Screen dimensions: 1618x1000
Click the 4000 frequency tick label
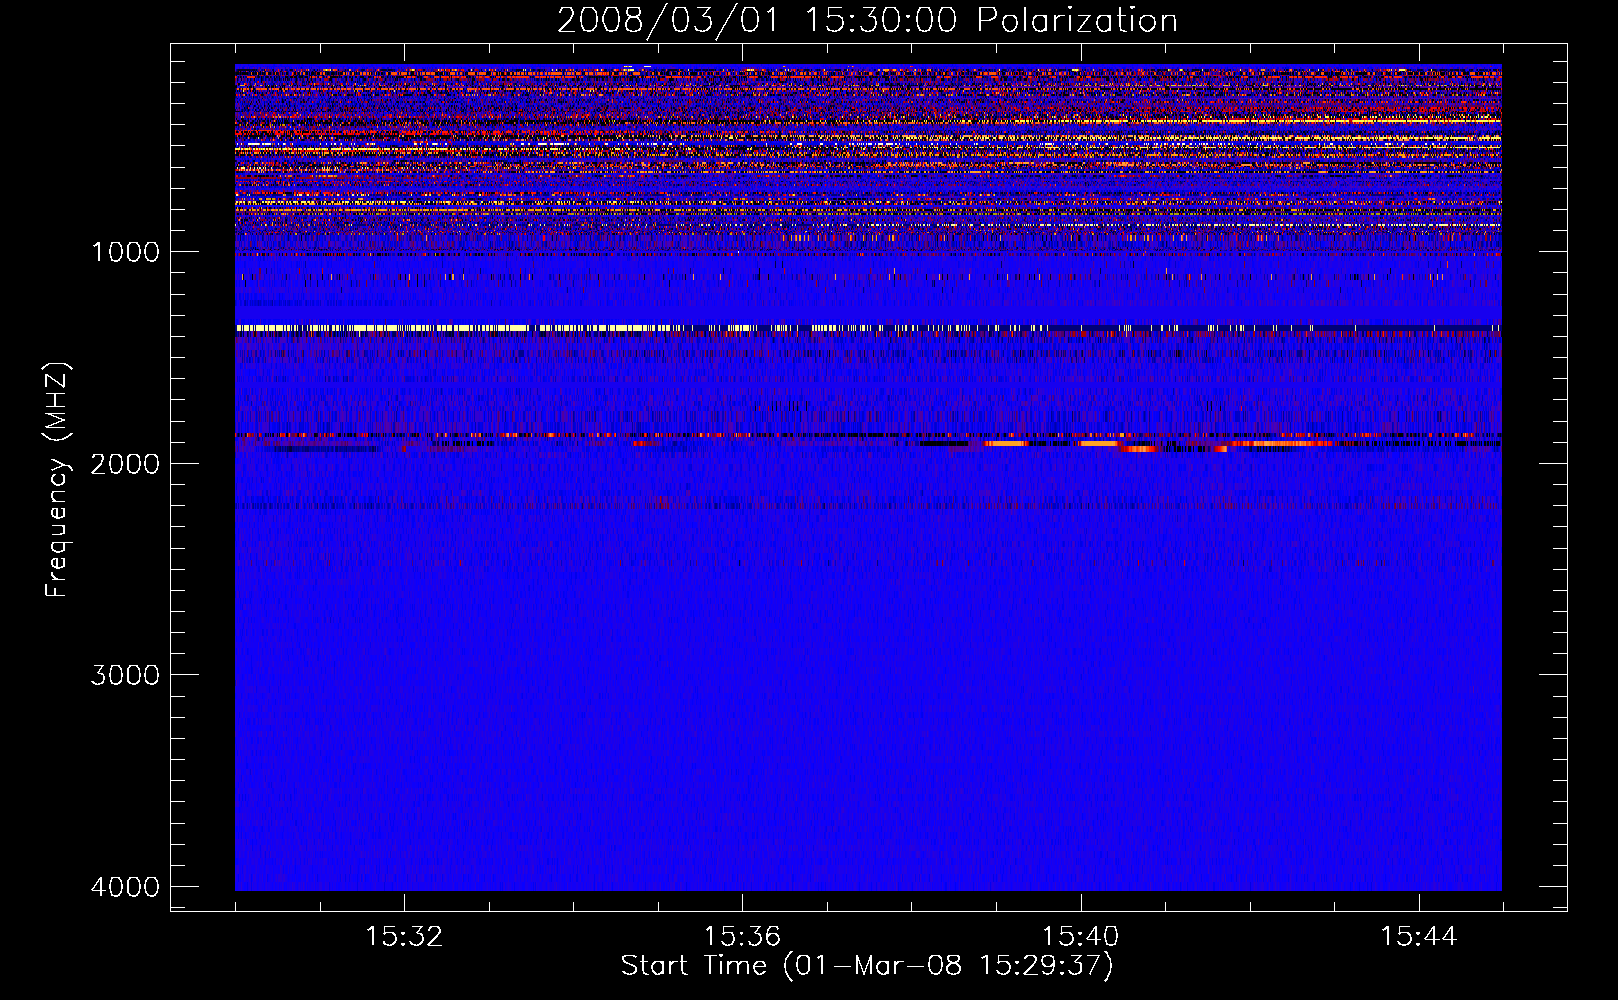click(x=126, y=887)
